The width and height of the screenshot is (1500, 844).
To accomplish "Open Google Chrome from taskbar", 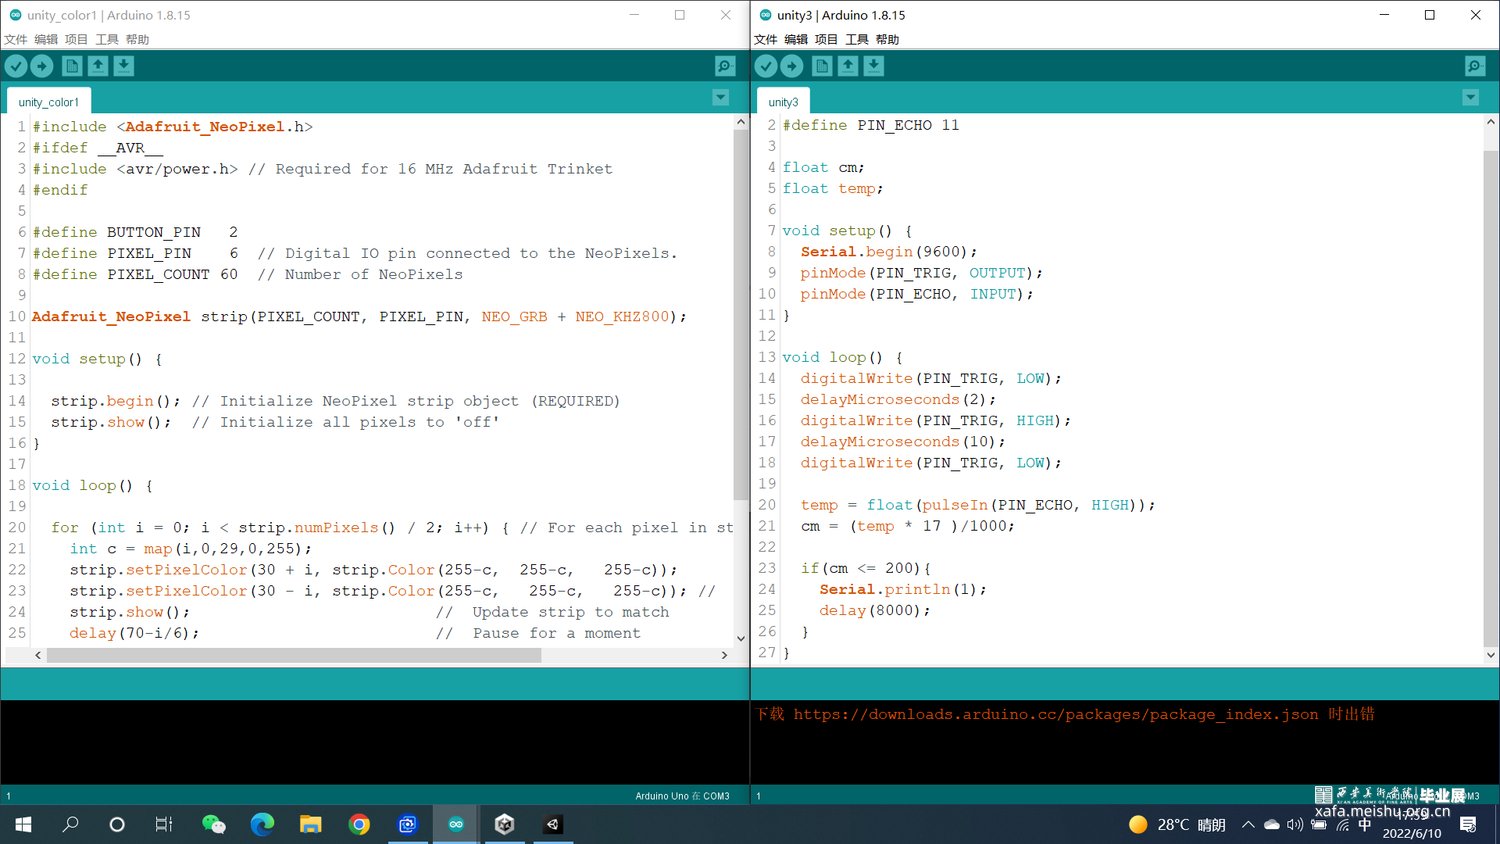I will point(359,825).
